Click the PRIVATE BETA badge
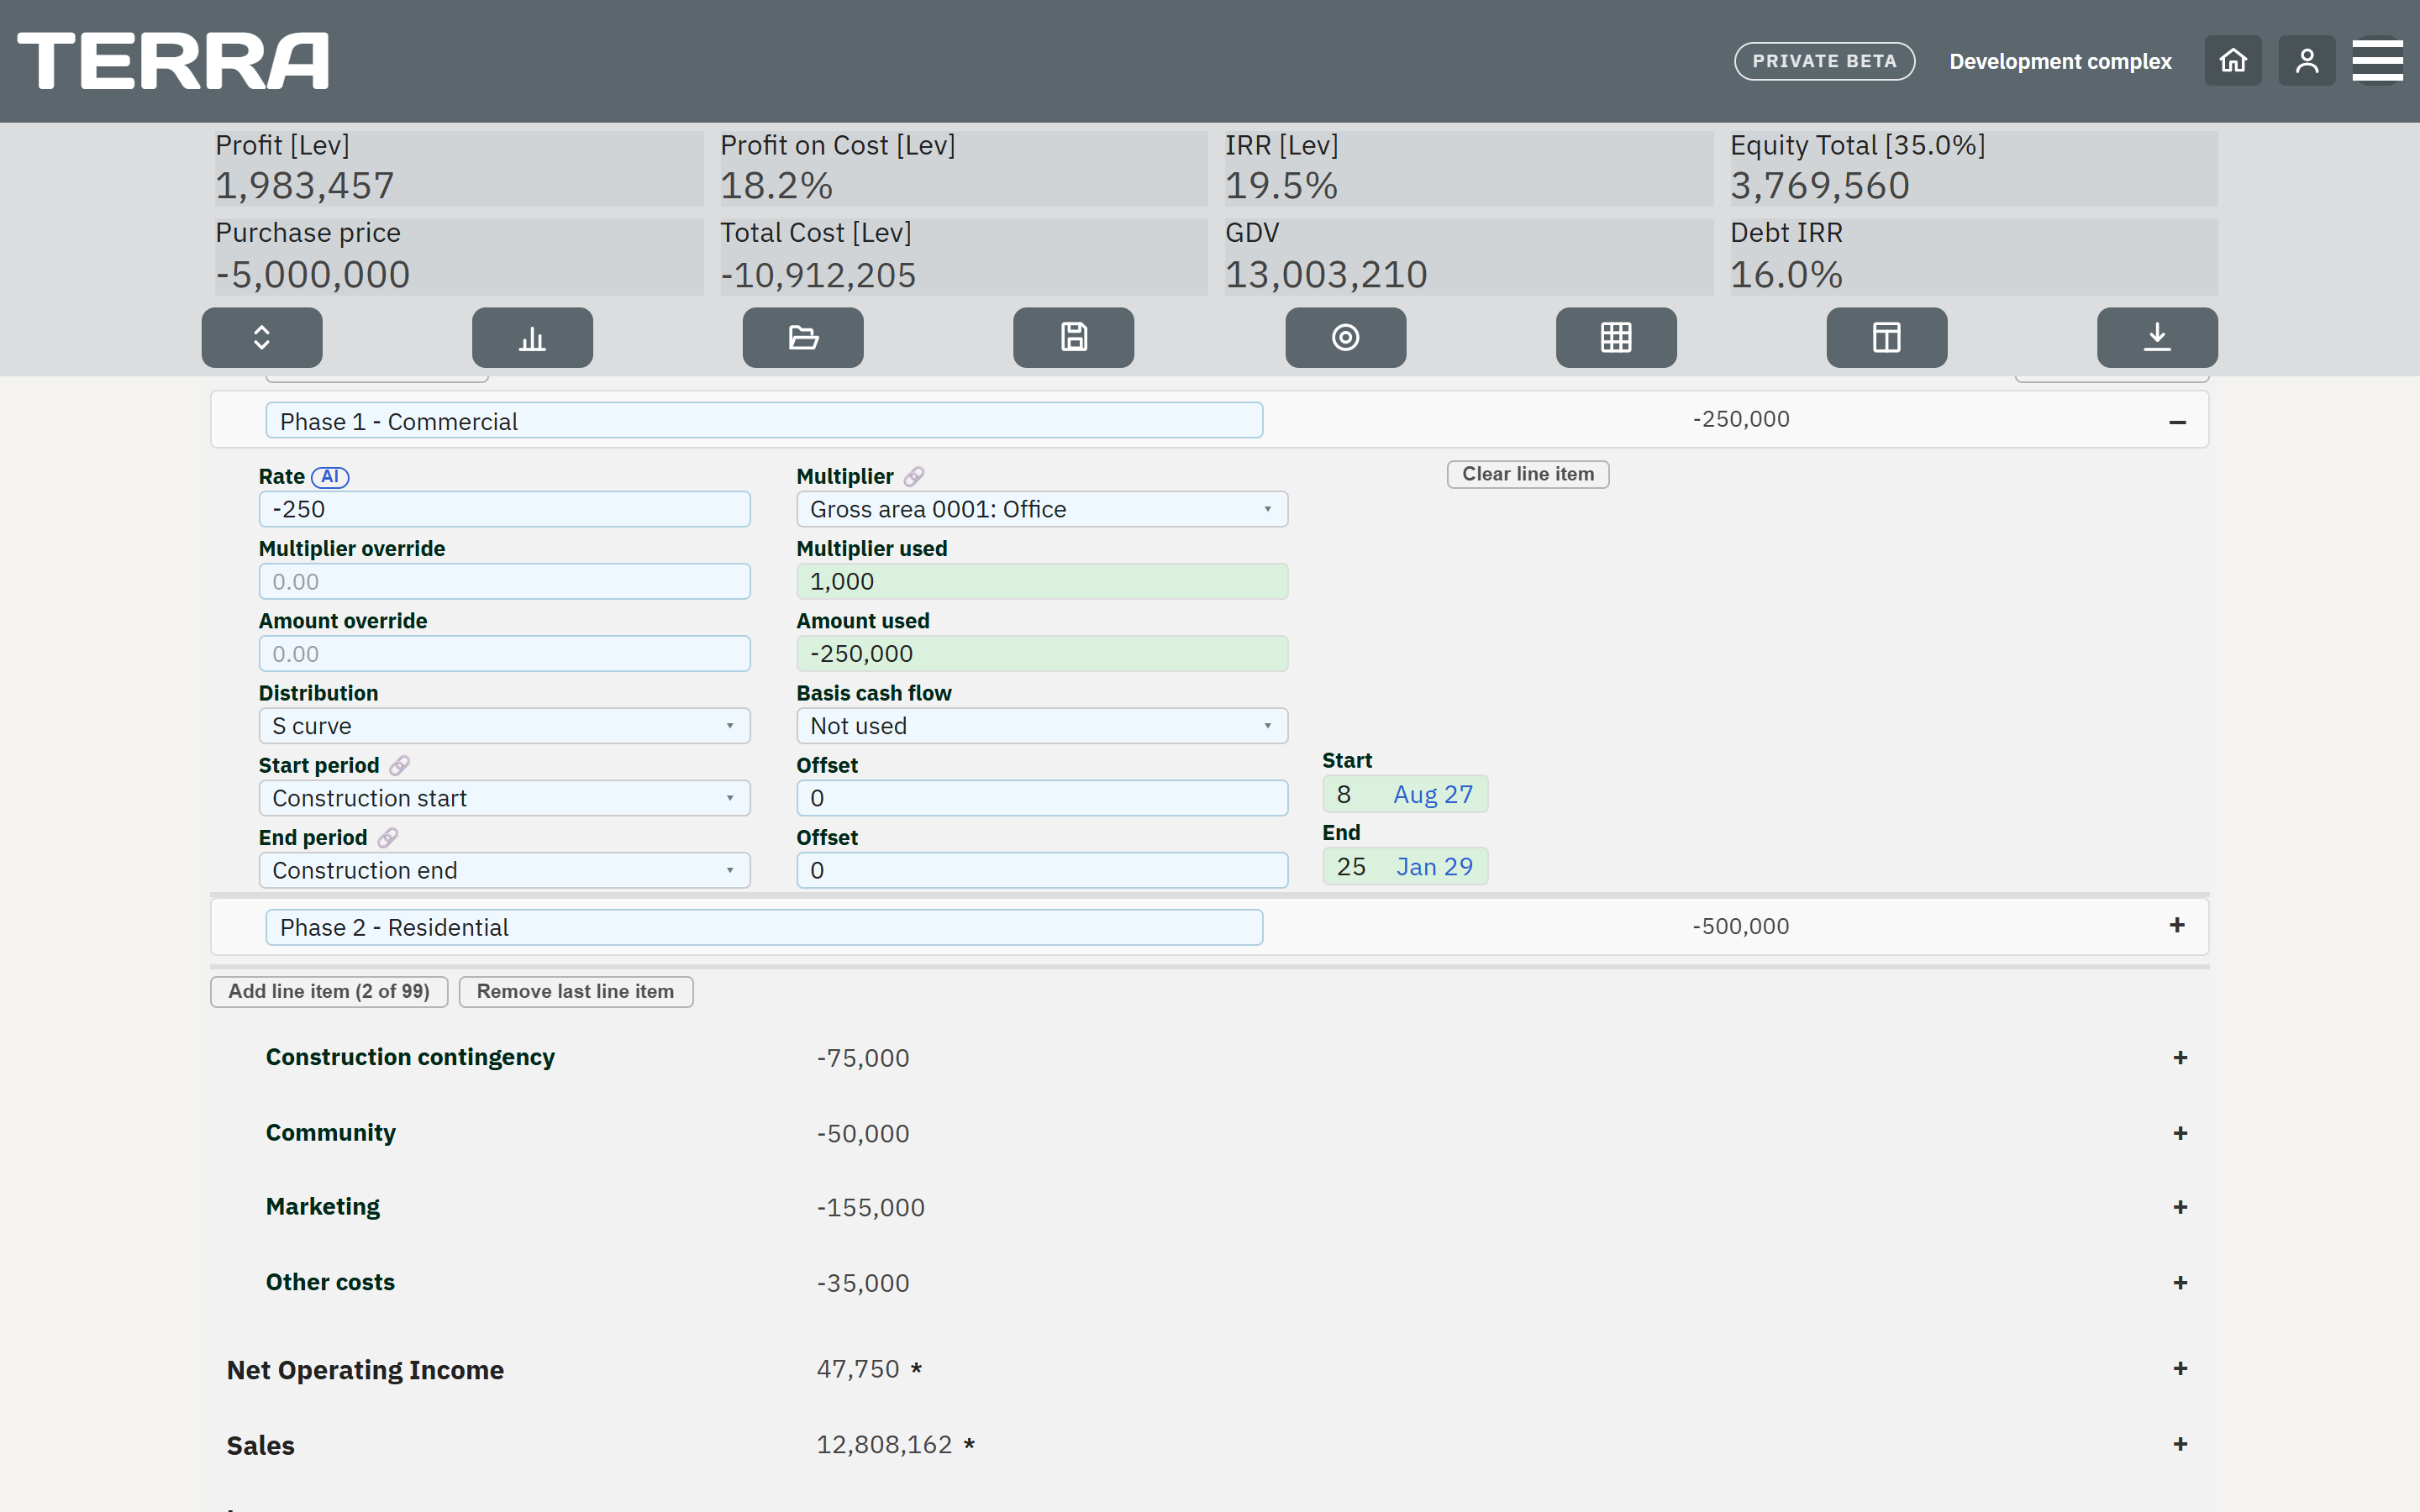2420x1512 pixels. pyautogui.click(x=1824, y=61)
